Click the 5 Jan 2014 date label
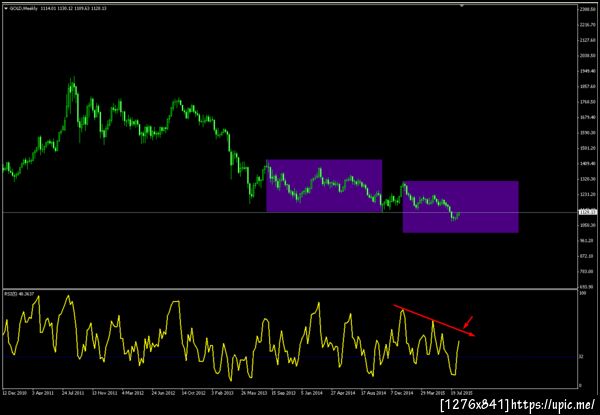This screenshot has height=415, width=600. [313, 393]
